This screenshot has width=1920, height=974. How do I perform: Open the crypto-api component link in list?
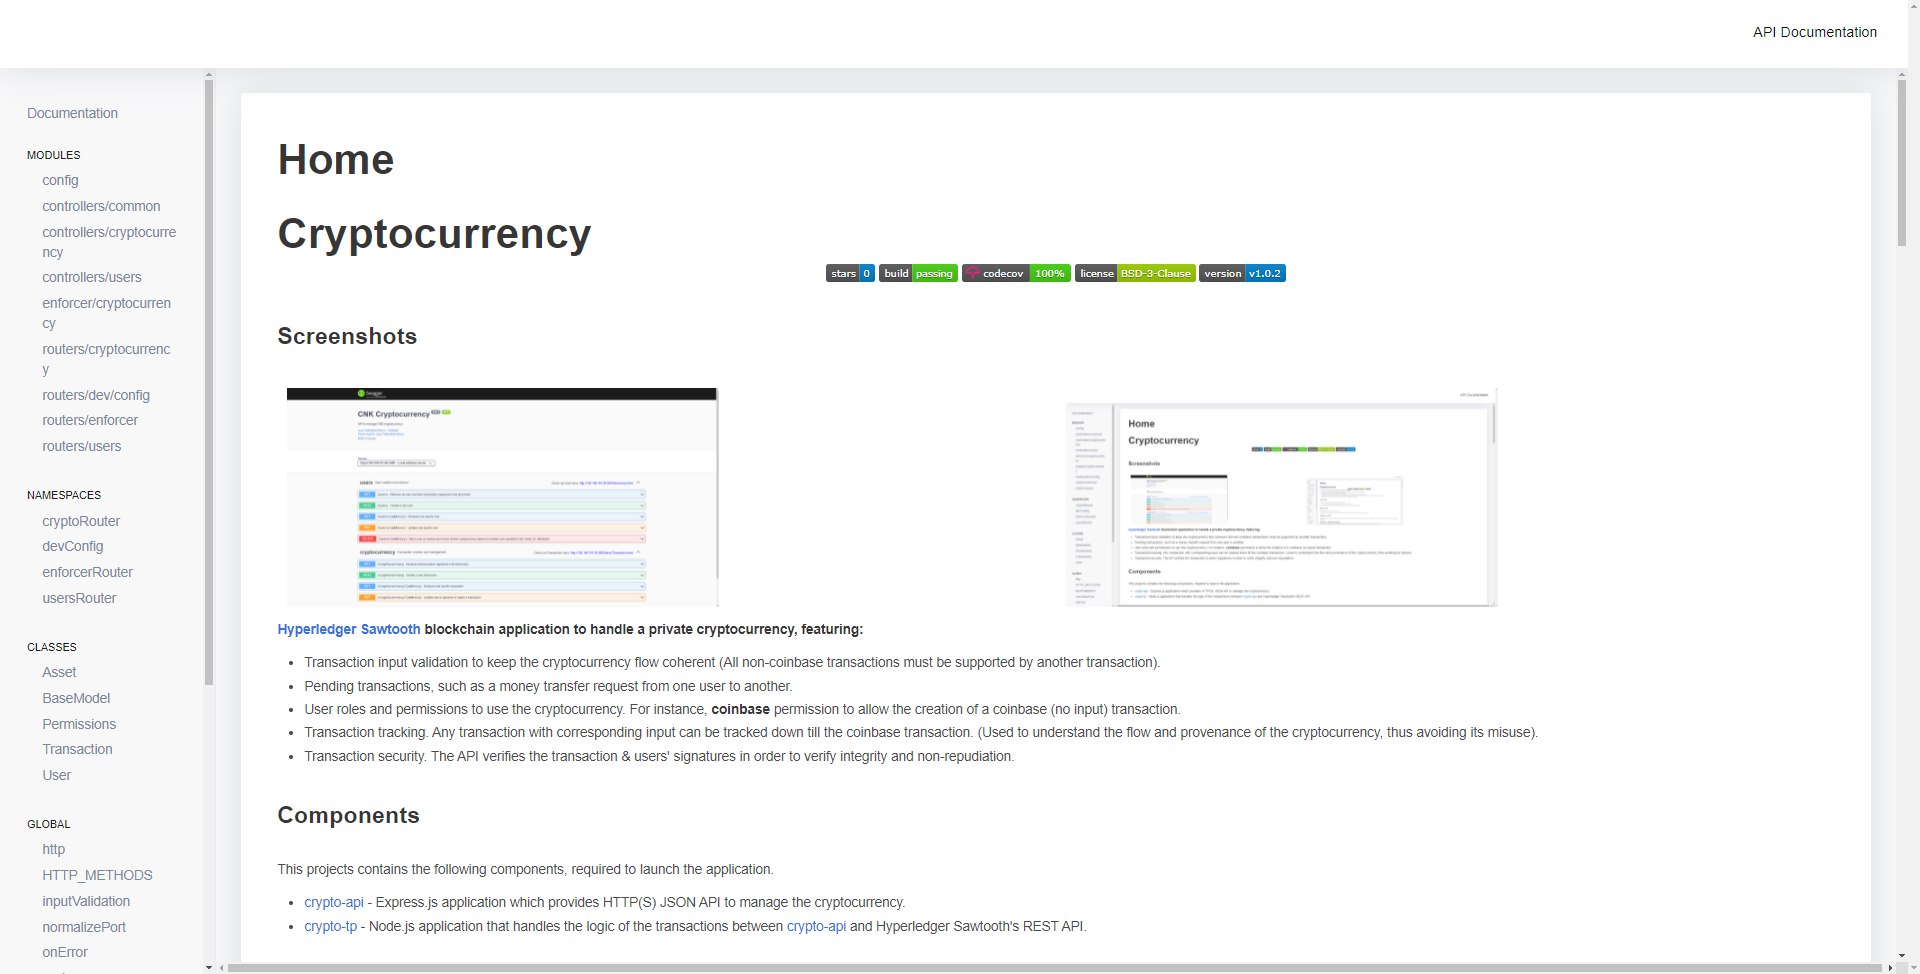[x=334, y=902]
